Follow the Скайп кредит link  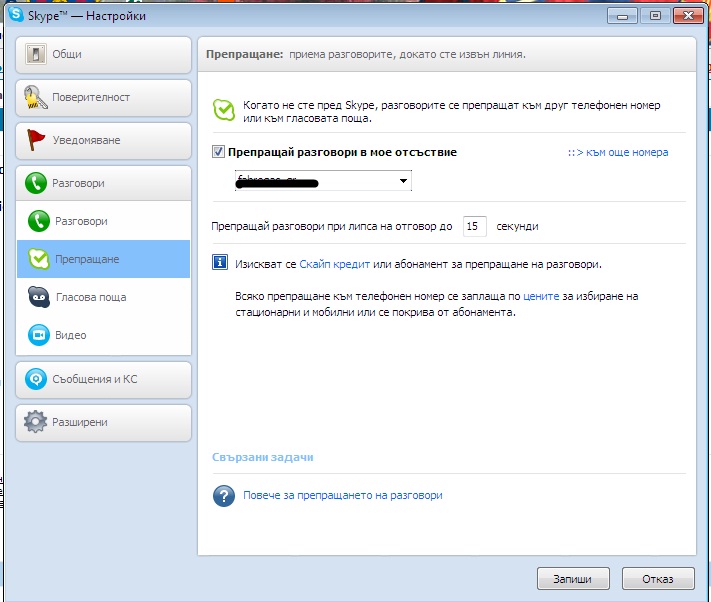point(335,264)
